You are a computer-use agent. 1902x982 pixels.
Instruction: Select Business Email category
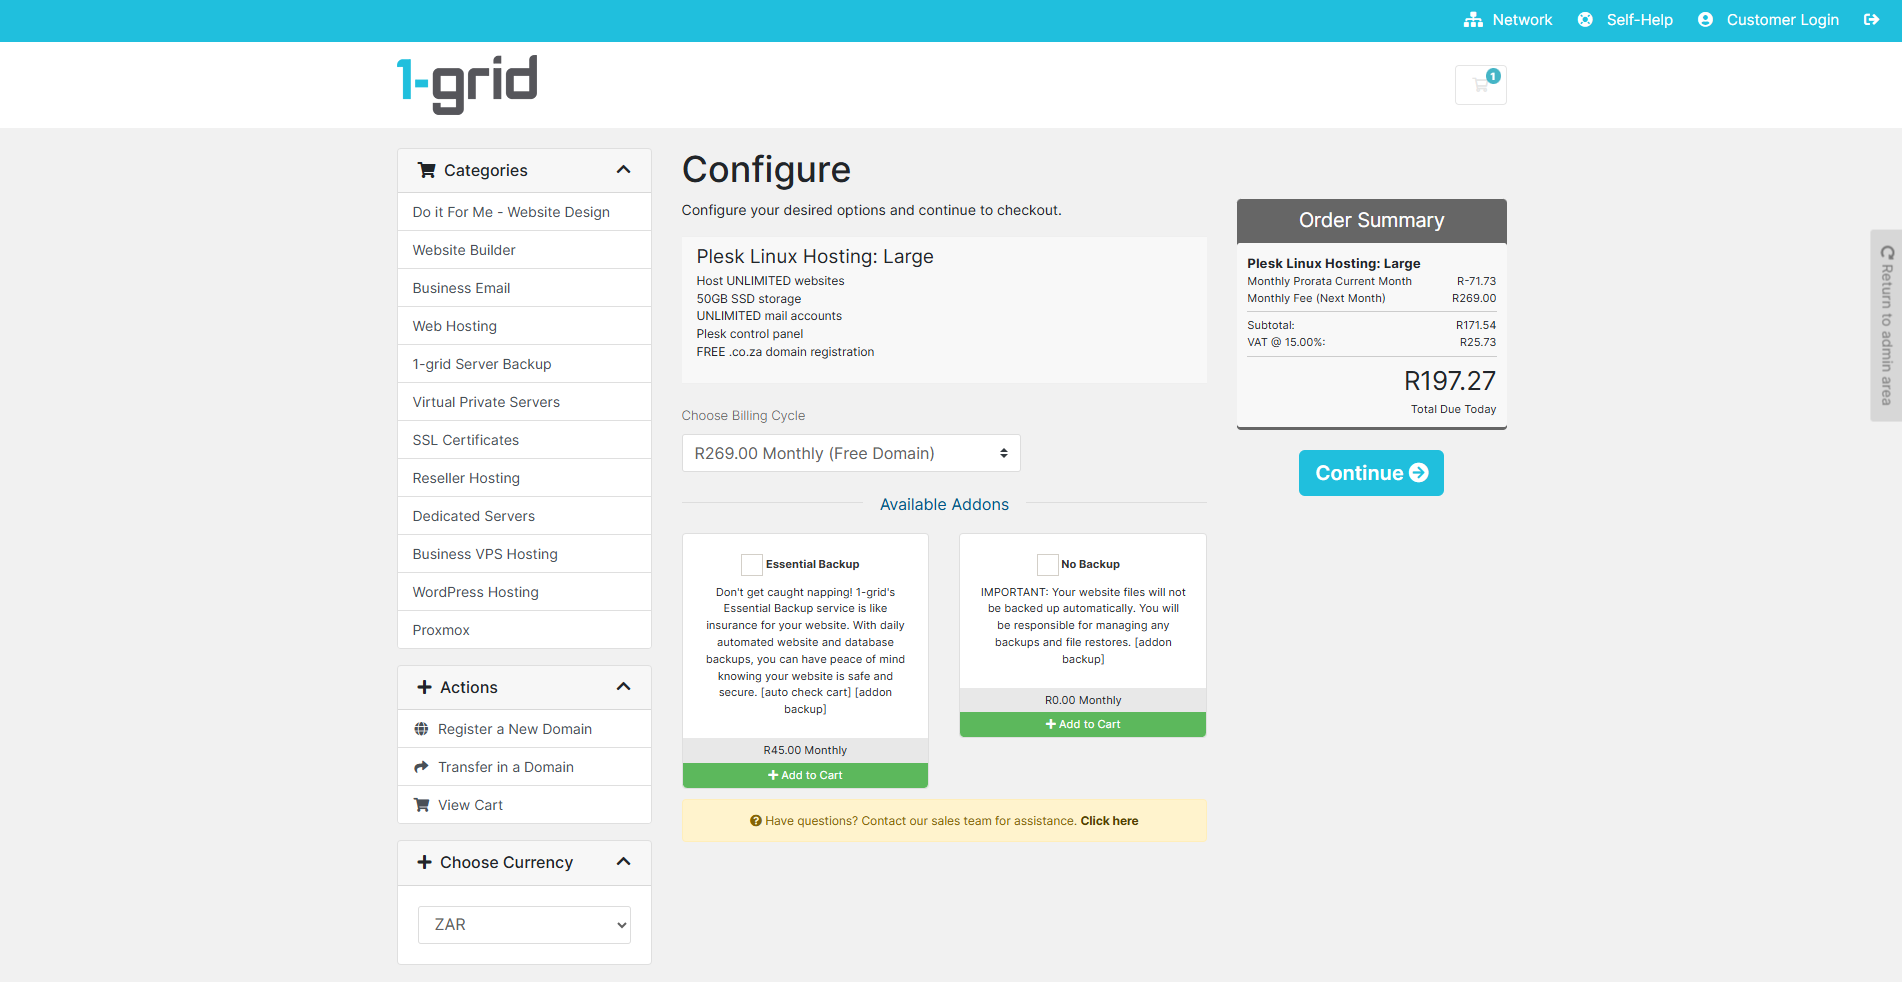pyautogui.click(x=524, y=288)
